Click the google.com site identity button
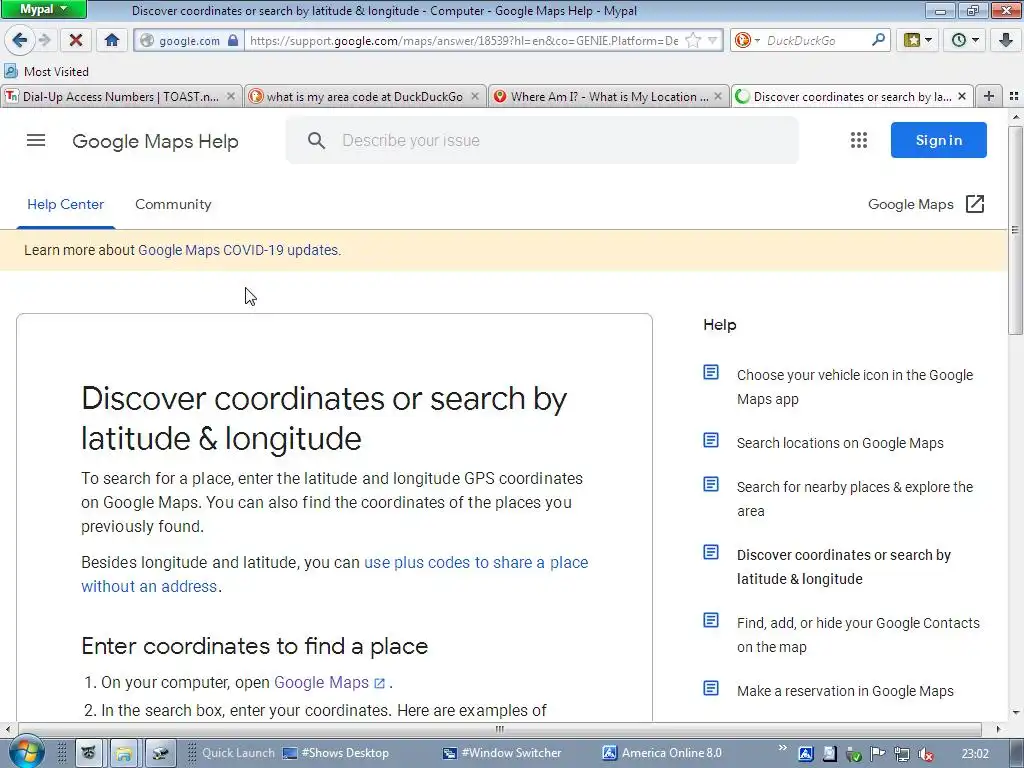This screenshot has width=1024, height=768. 189,40
